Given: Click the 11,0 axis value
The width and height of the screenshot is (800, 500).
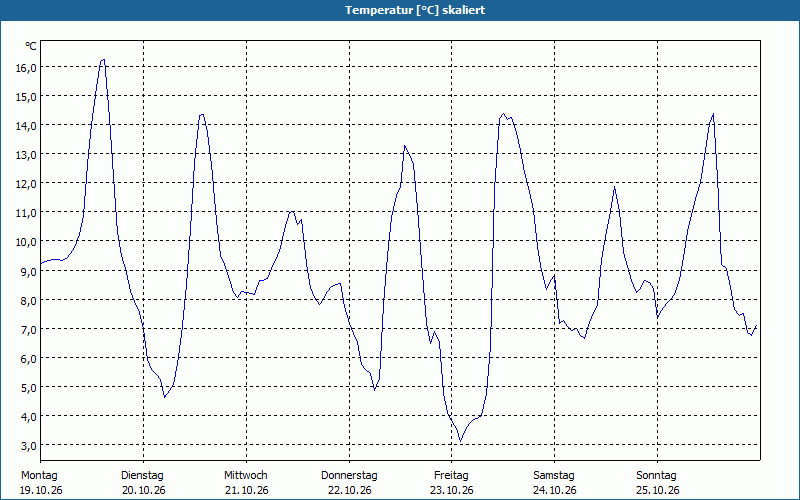Looking at the screenshot, I should tap(26, 213).
